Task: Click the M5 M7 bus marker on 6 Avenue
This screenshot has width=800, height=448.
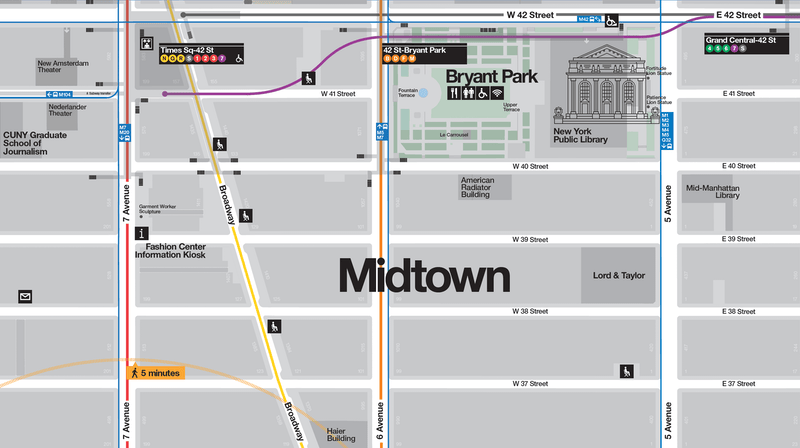Action: click(x=381, y=131)
